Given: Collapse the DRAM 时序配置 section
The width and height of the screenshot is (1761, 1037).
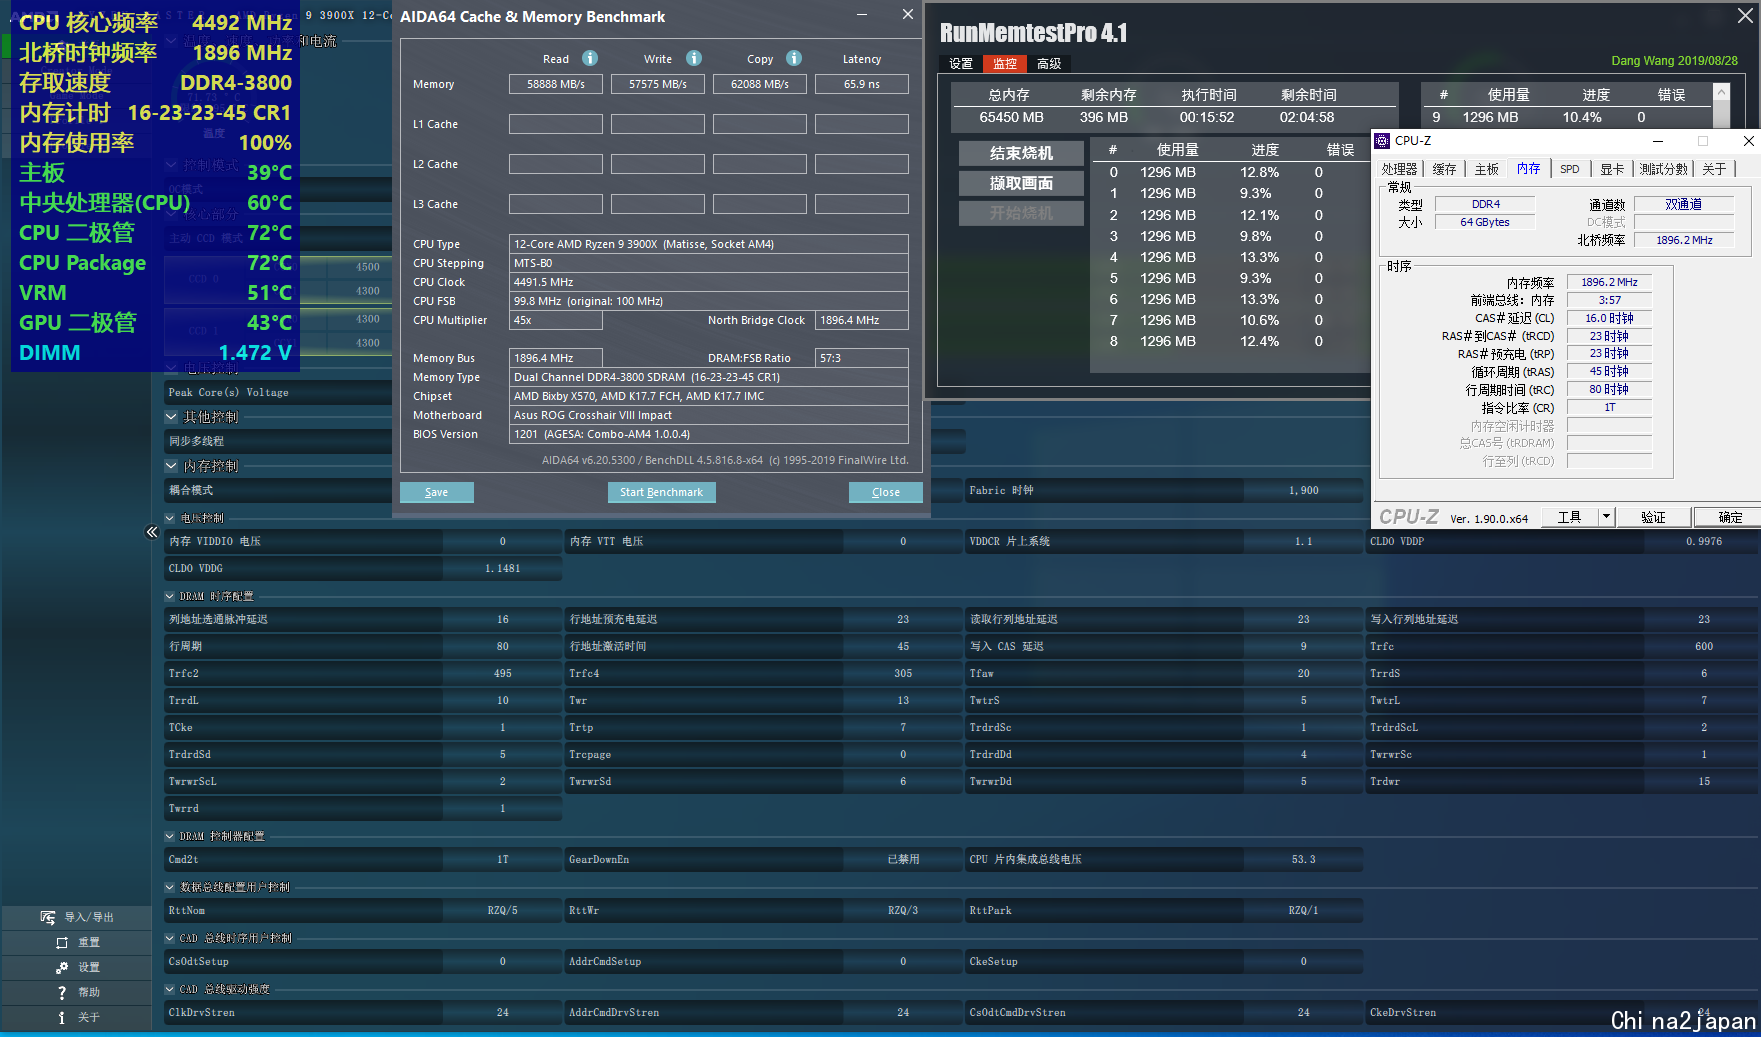Looking at the screenshot, I should point(170,596).
